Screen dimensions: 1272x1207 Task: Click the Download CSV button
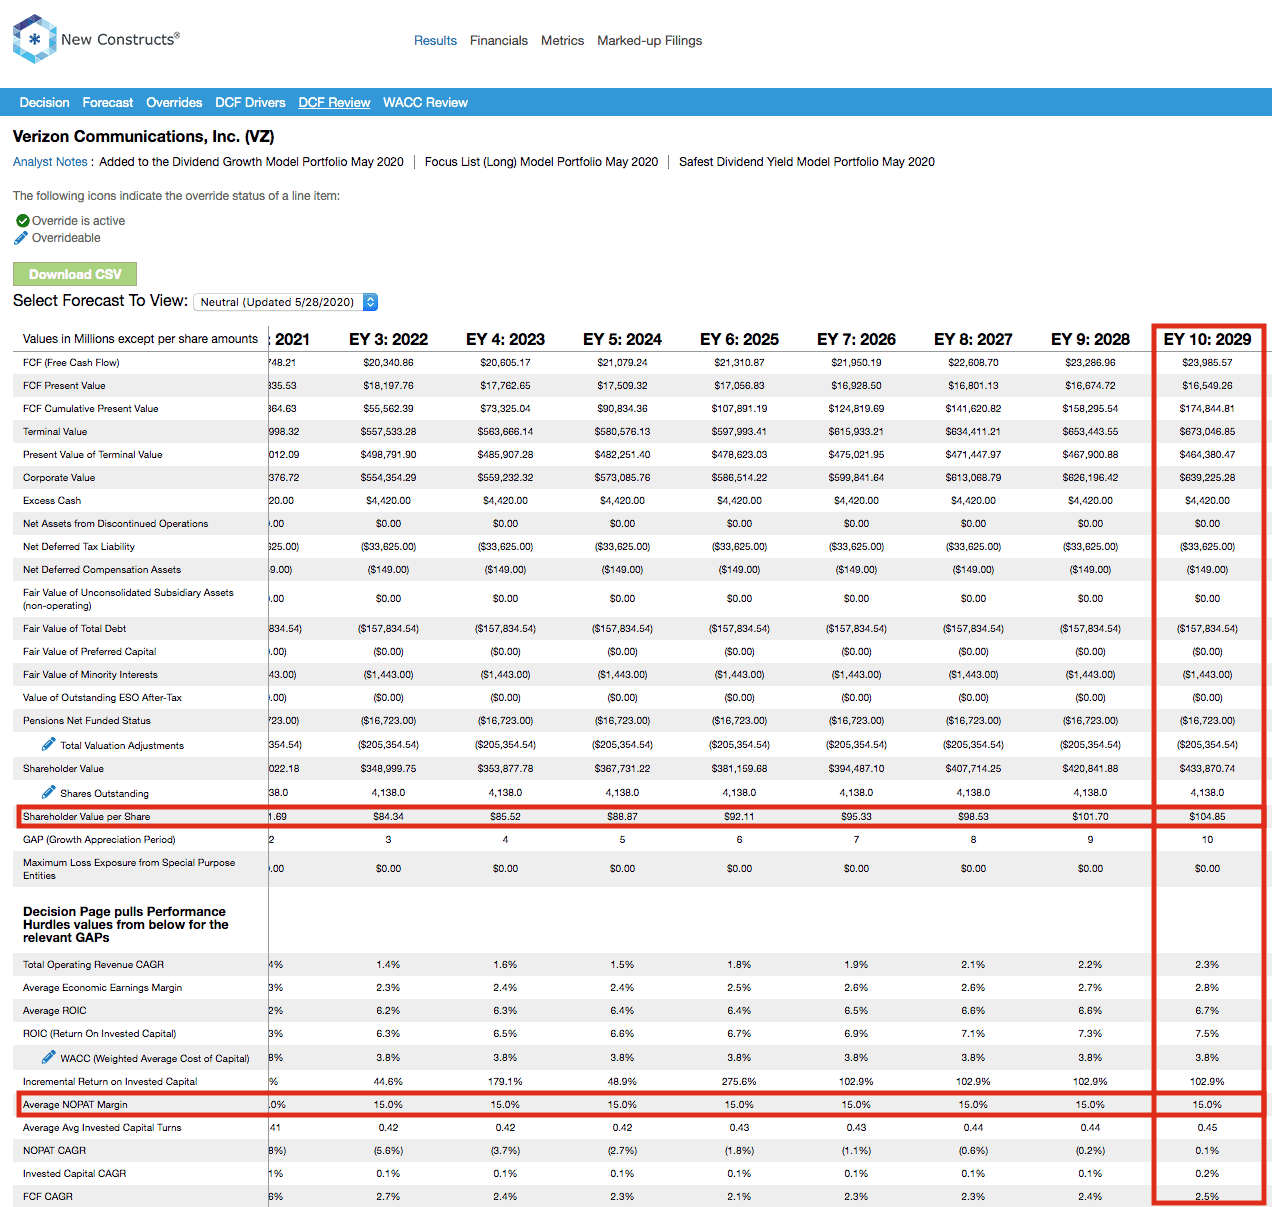(75, 274)
